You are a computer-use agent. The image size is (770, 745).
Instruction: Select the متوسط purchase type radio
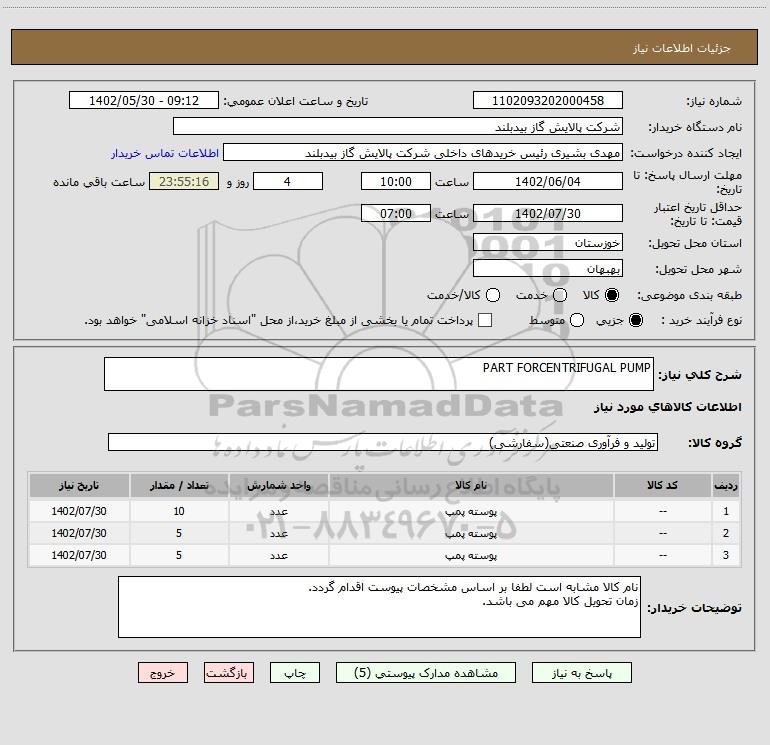click(x=577, y=320)
